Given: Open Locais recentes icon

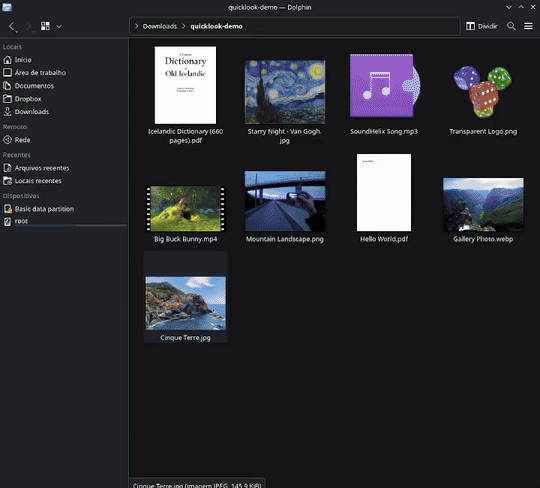Looking at the screenshot, I should point(7,181).
